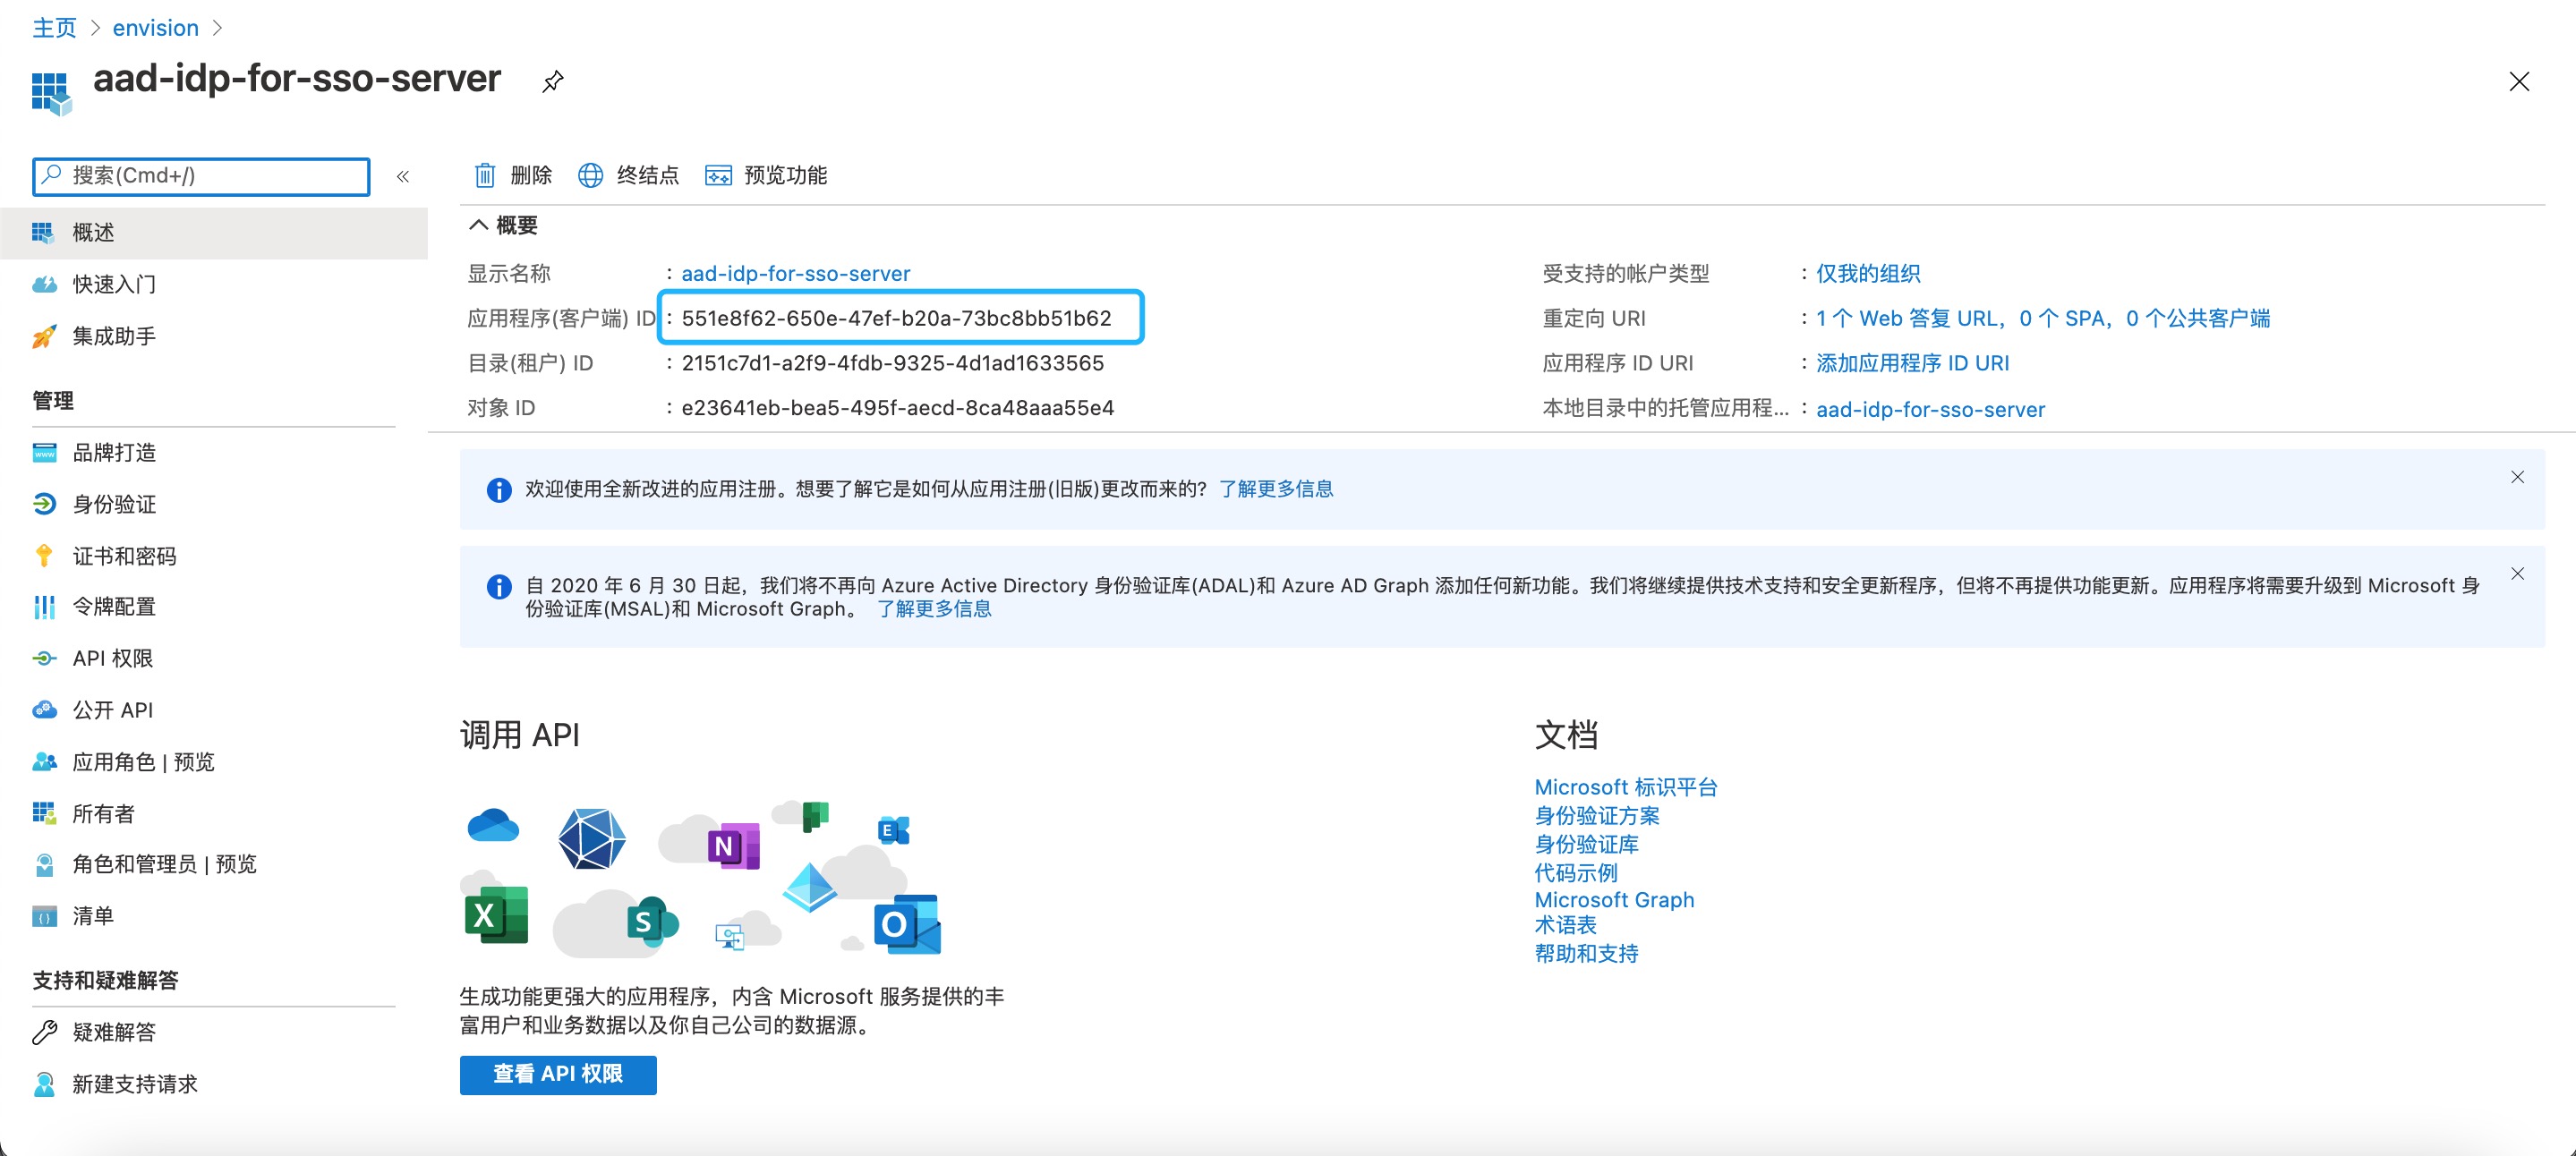Click the API 权限 sidebar icon
This screenshot has width=2576, height=1156.
(44, 658)
